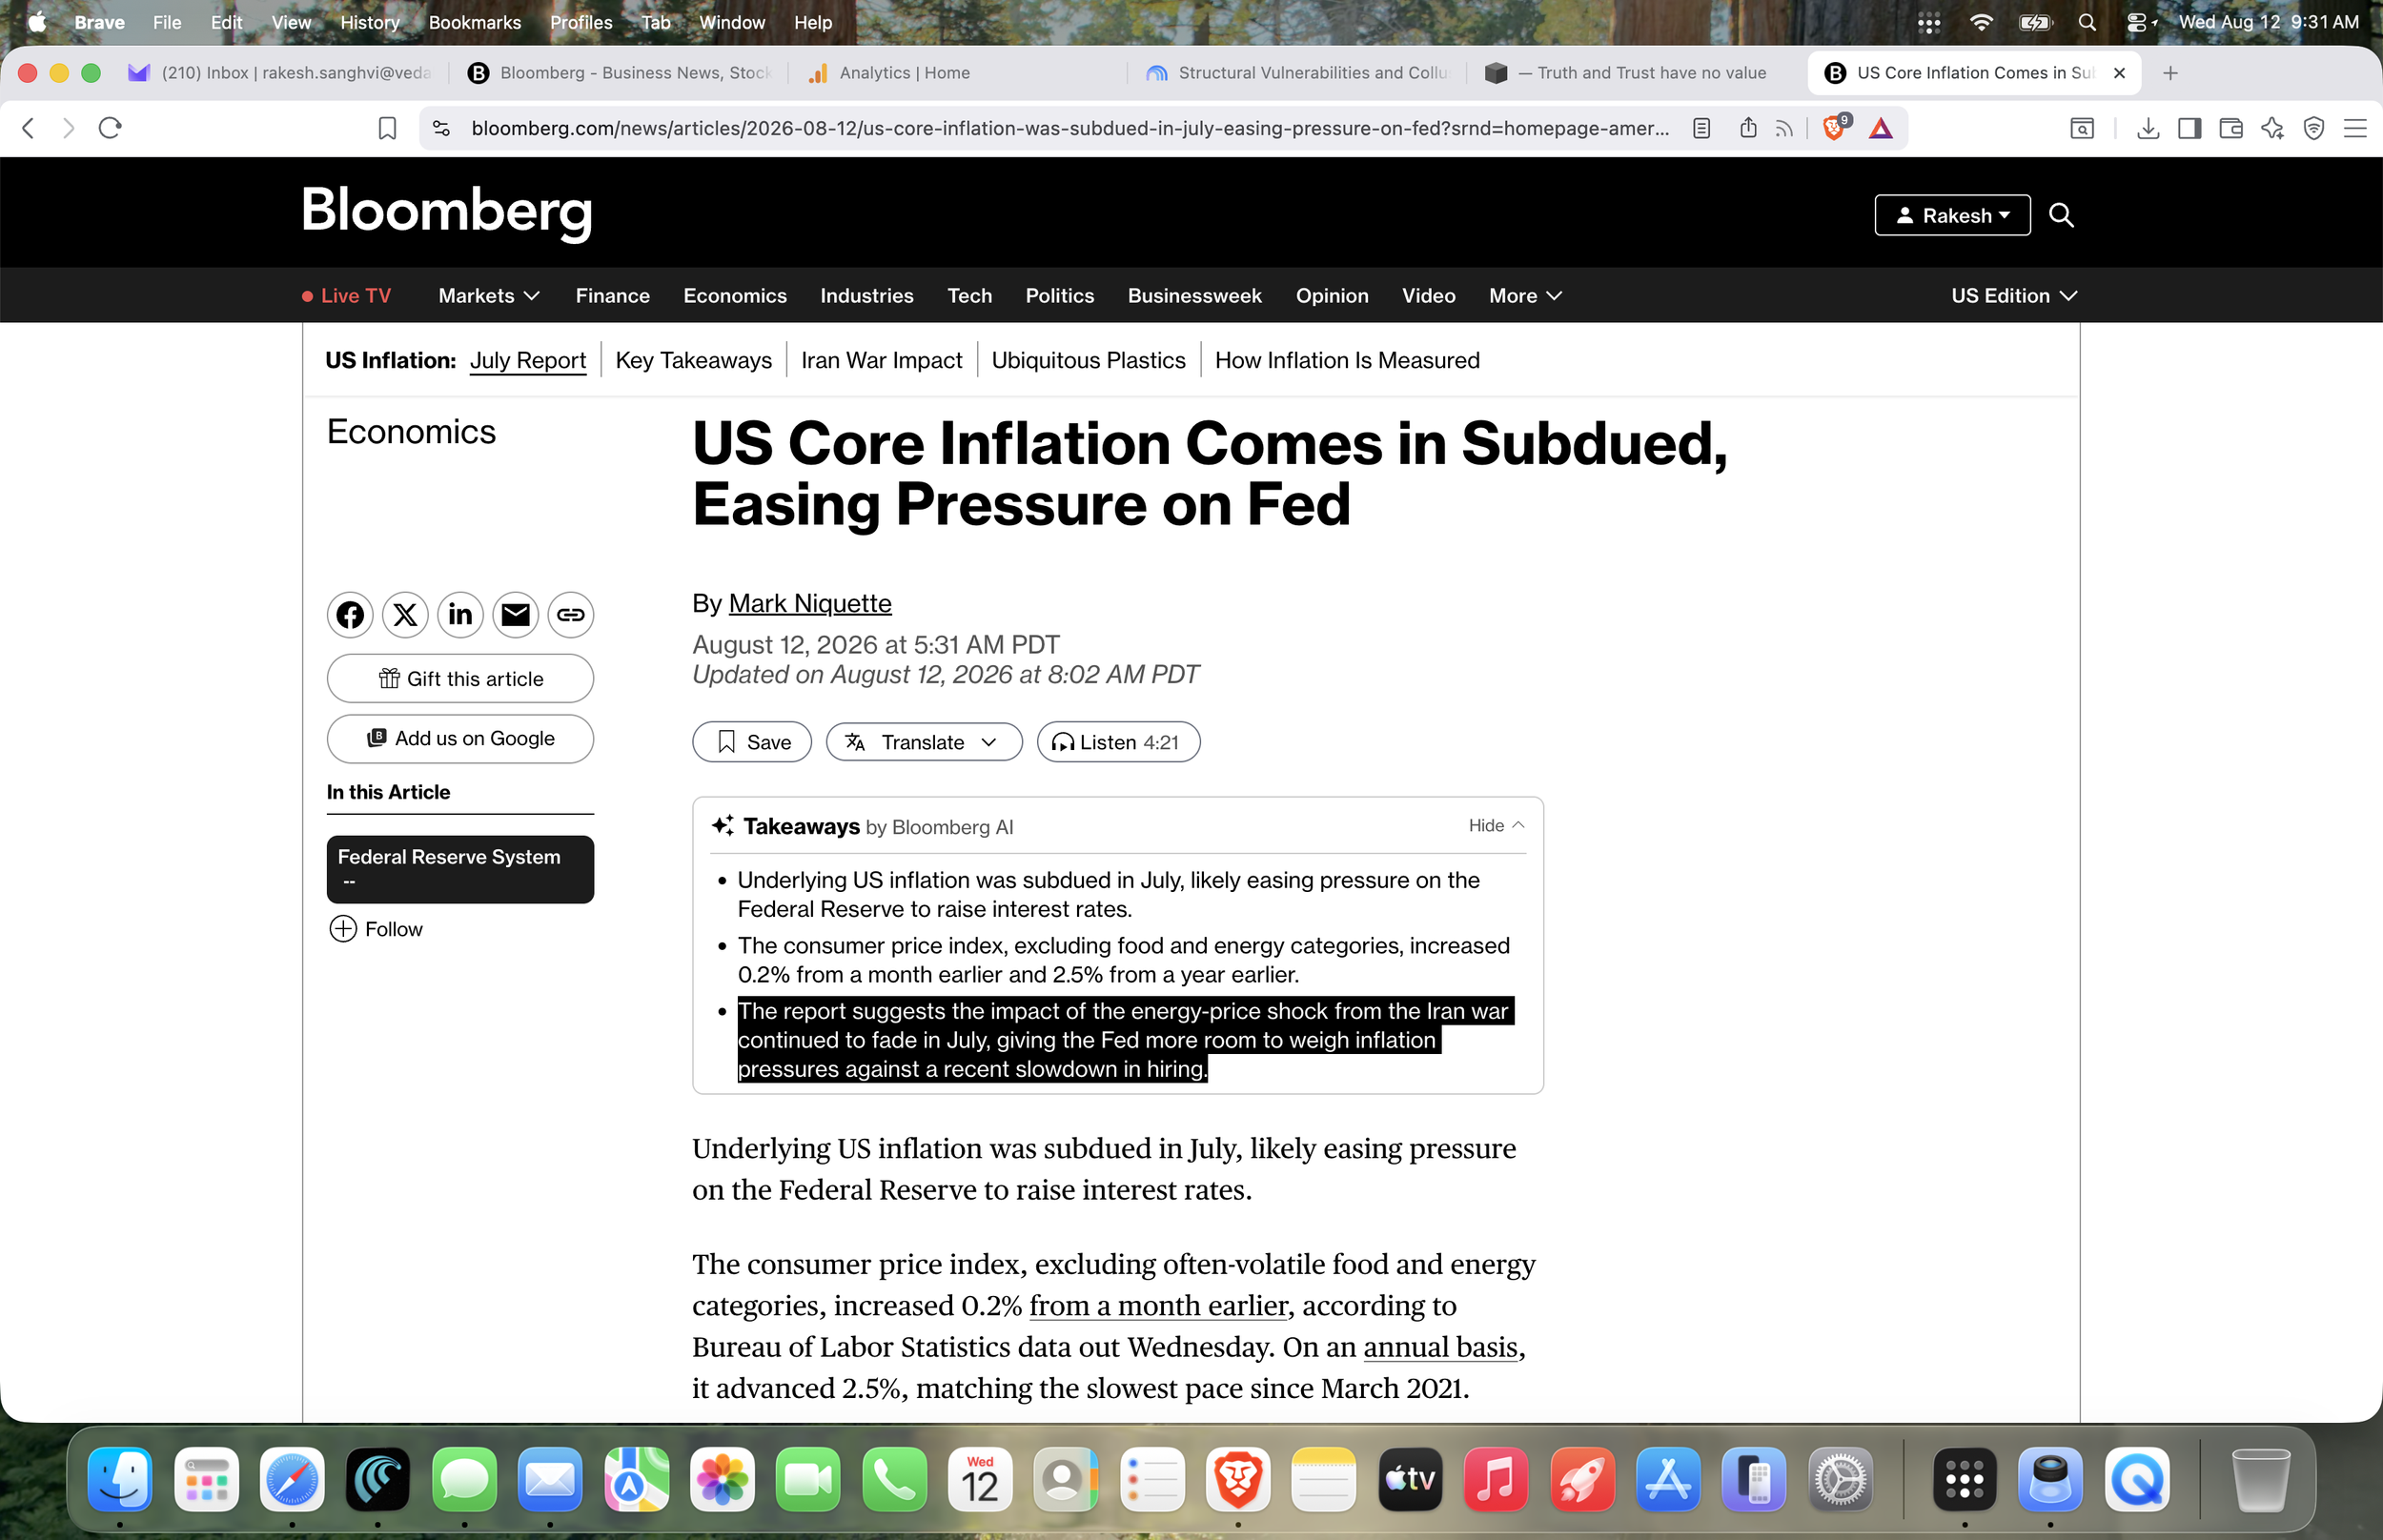
Task: Open Brave Wallet icon
Action: [2231, 128]
